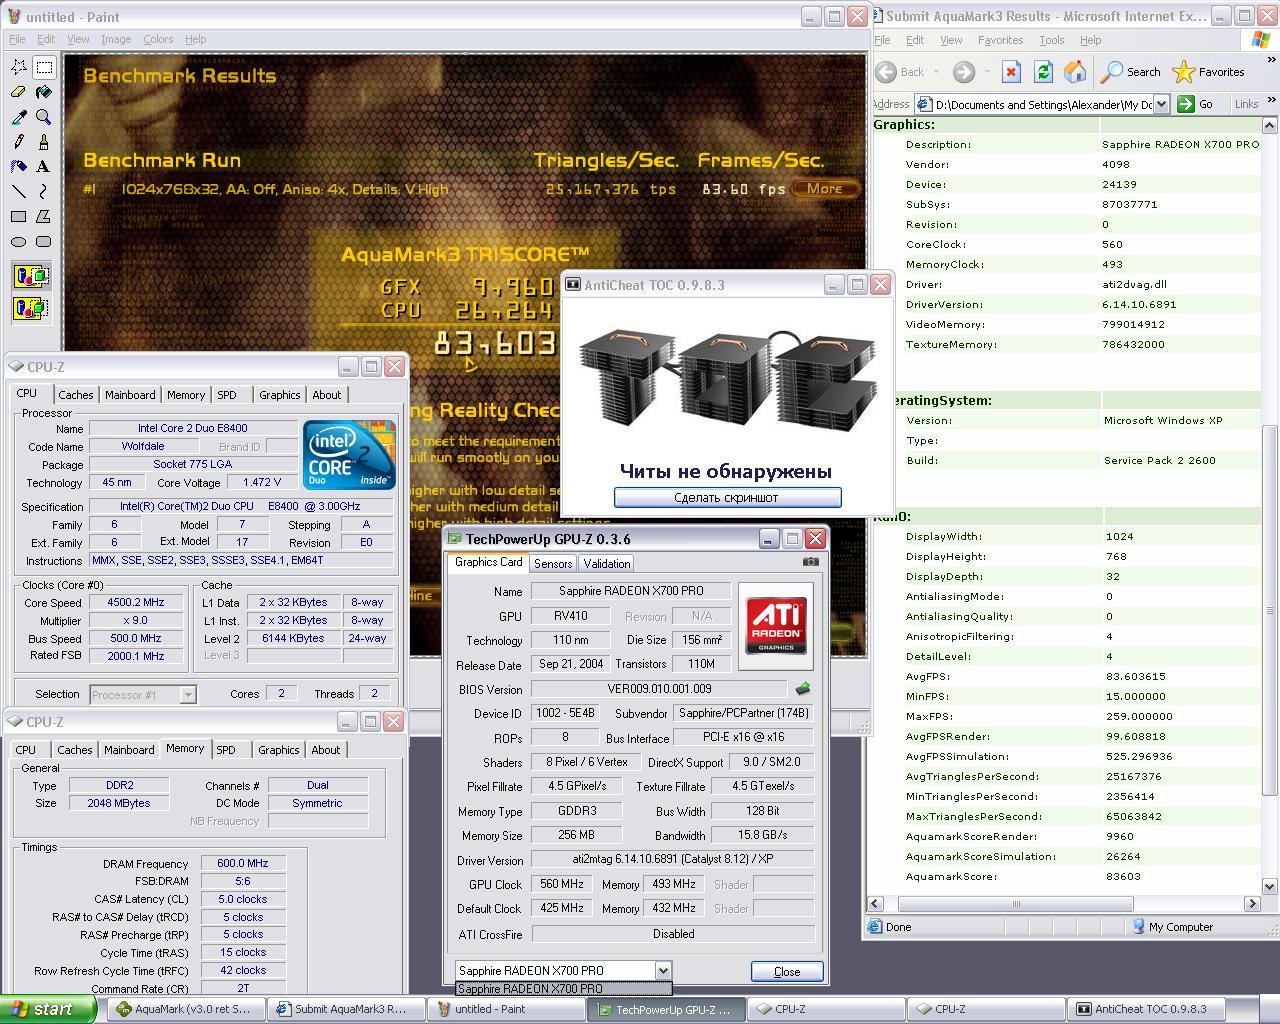The width and height of the screenshot is (1280, 1024).
Task: Switch to the Validation tab in GPU-Z
Action: [x=606, y=564]
